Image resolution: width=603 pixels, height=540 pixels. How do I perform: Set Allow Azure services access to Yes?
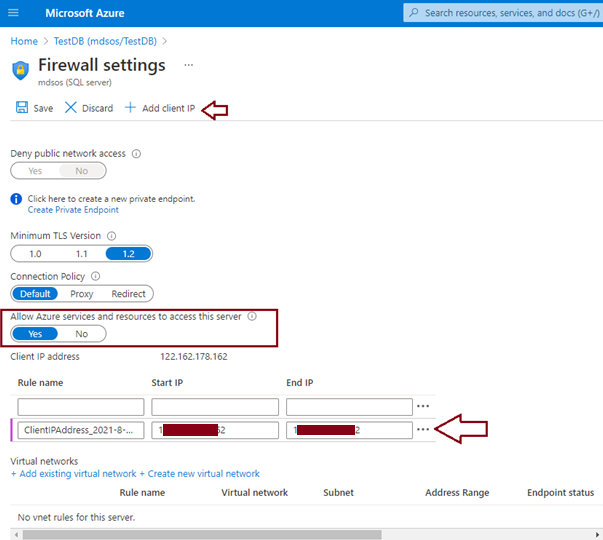point(35,334)
